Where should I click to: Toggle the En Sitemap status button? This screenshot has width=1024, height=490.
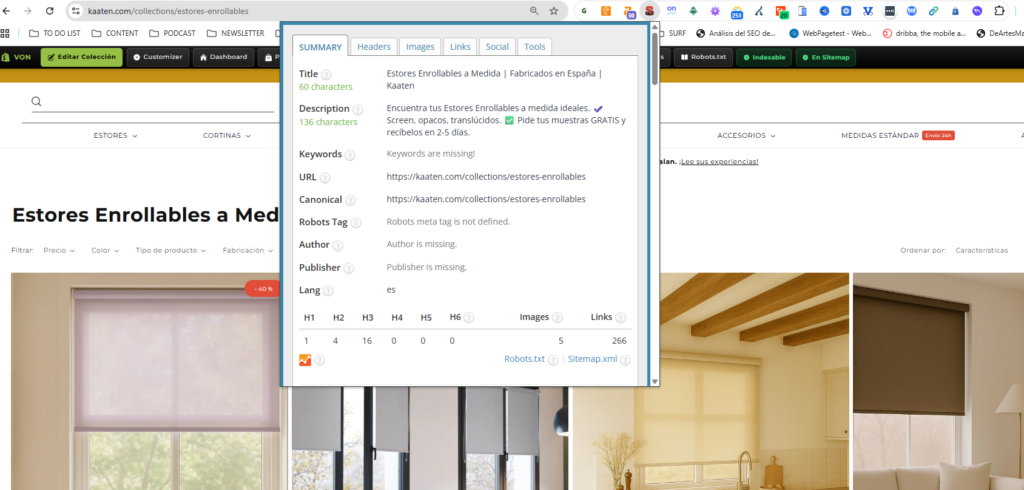pos(825,57)
